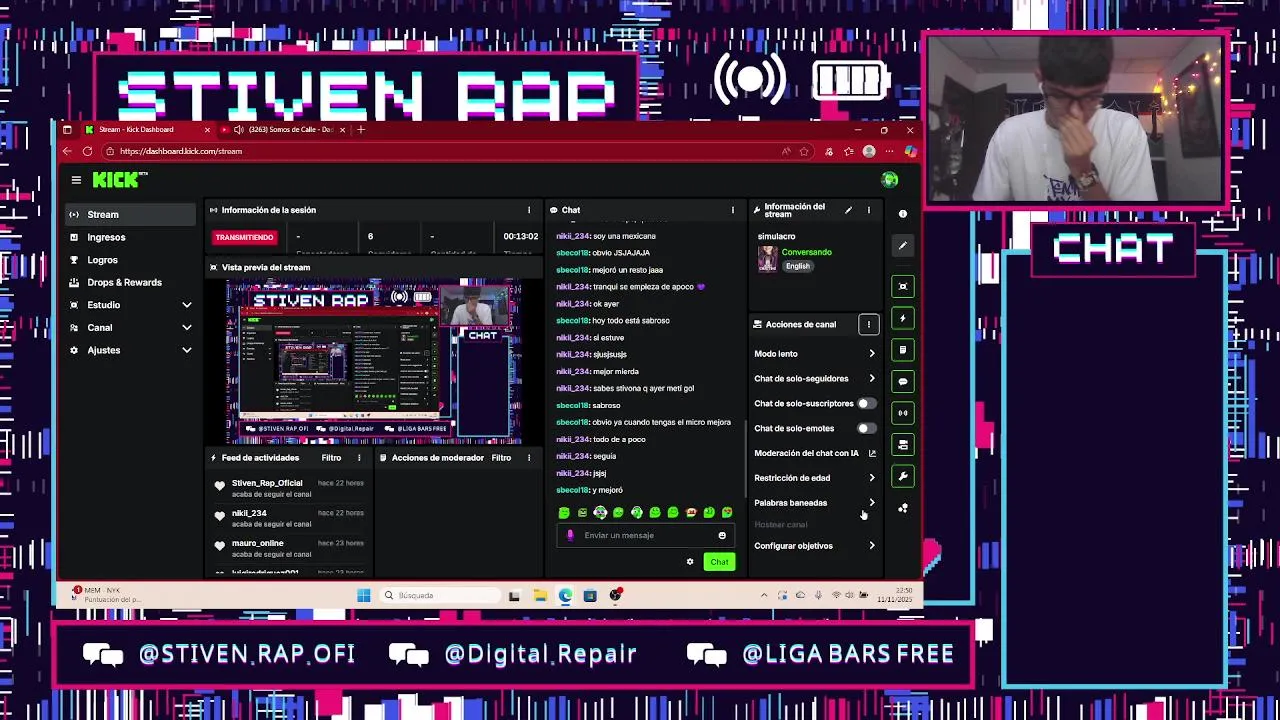Open the Windows Start button
1280x720 pixels.
click(364, 595)
